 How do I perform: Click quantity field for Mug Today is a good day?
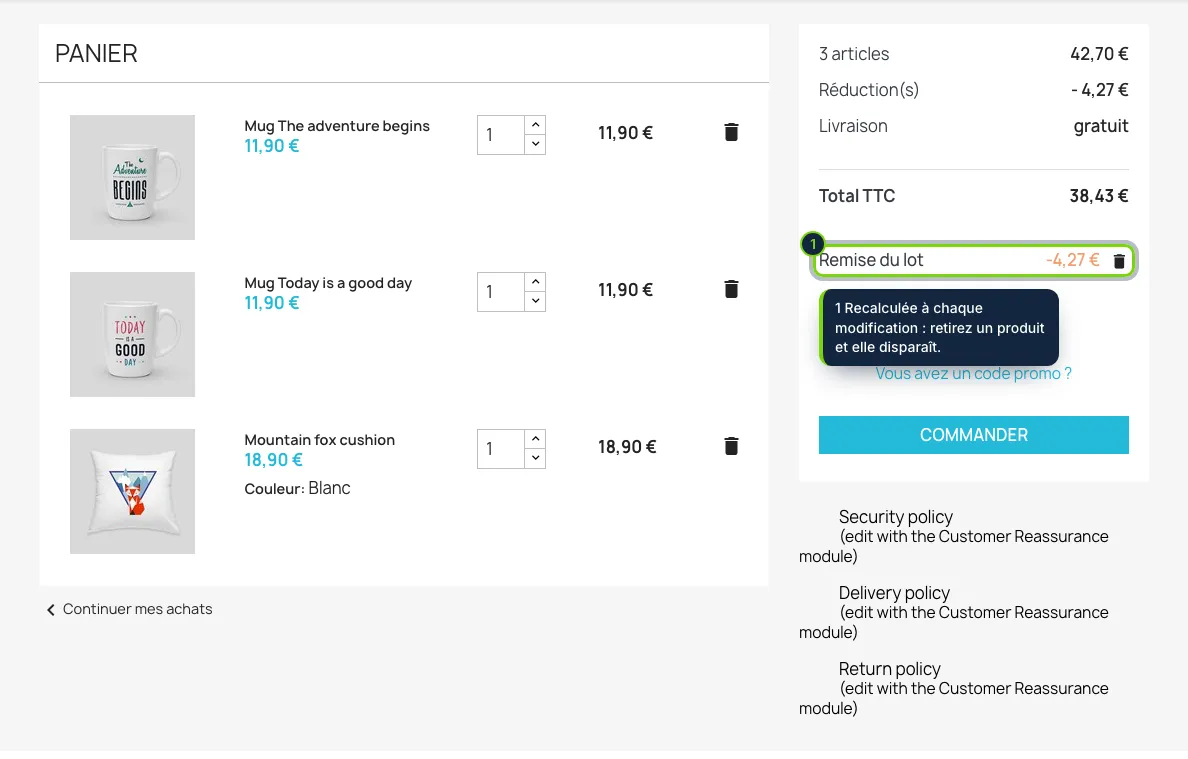point(501,292)
